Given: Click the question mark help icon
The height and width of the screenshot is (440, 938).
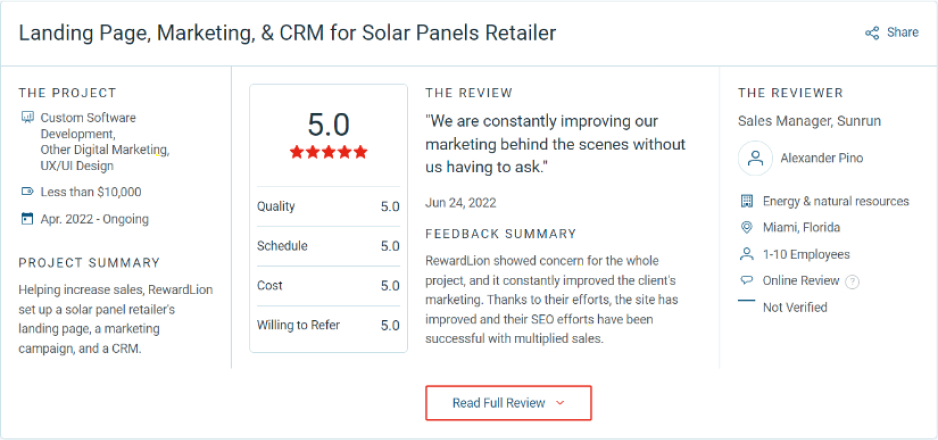Looking at the screenshot, I should click(x=852, y=282).
